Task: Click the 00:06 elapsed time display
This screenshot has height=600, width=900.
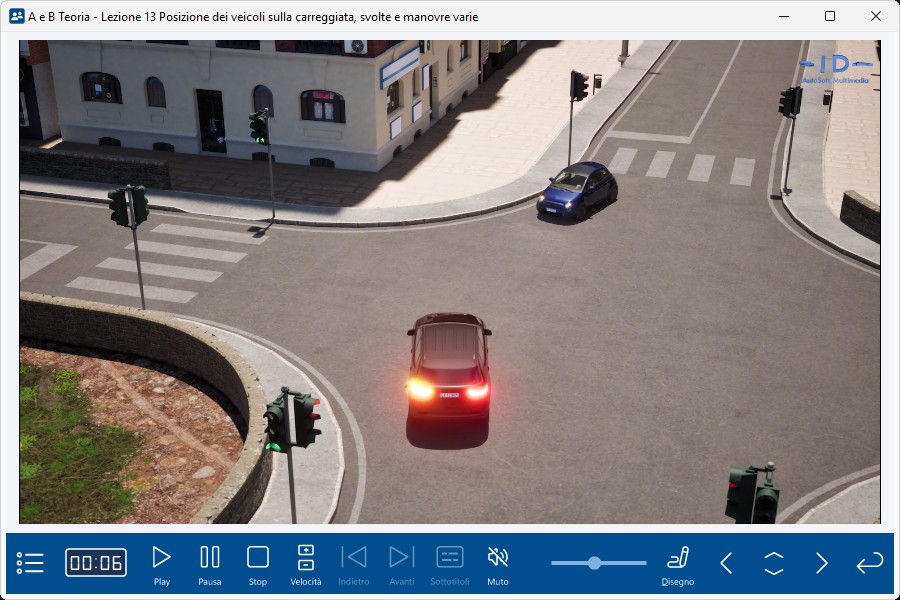Action: [96, 563]
